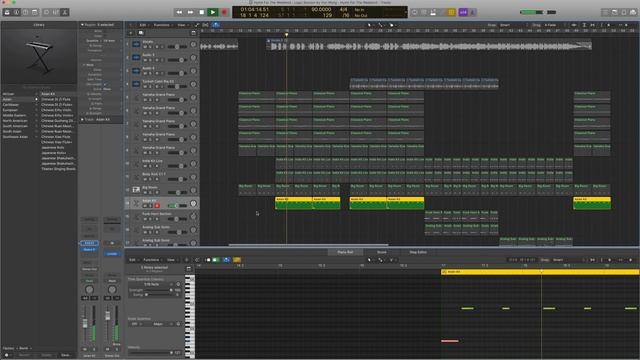Open the Note Pads button top right
Screen dimensions: 640x360
pos(615,12)
